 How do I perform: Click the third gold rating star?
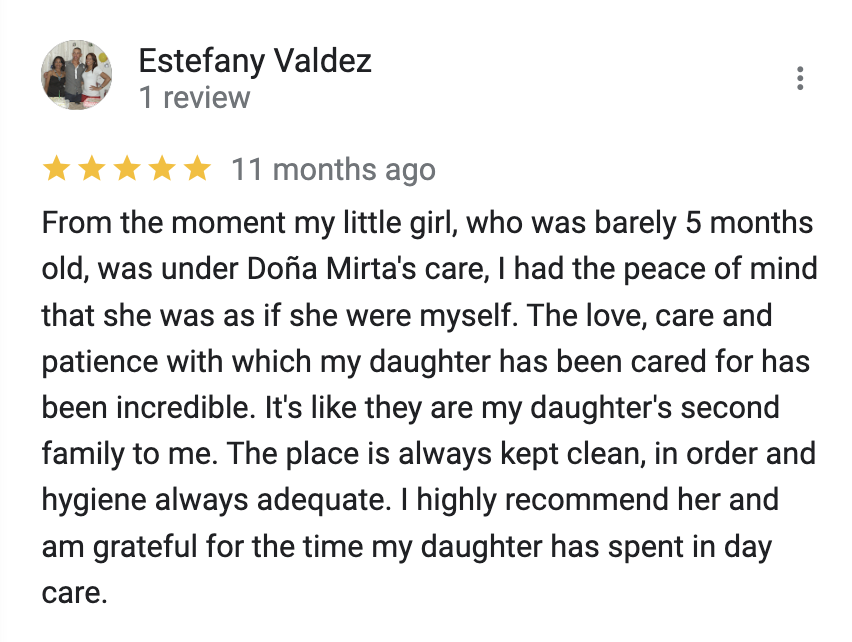tap(127, 170)
